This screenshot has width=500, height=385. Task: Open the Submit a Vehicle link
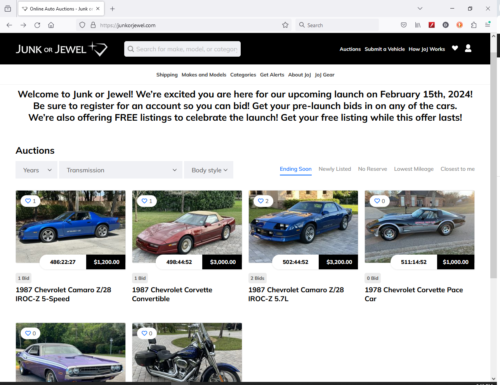(385, 49)
